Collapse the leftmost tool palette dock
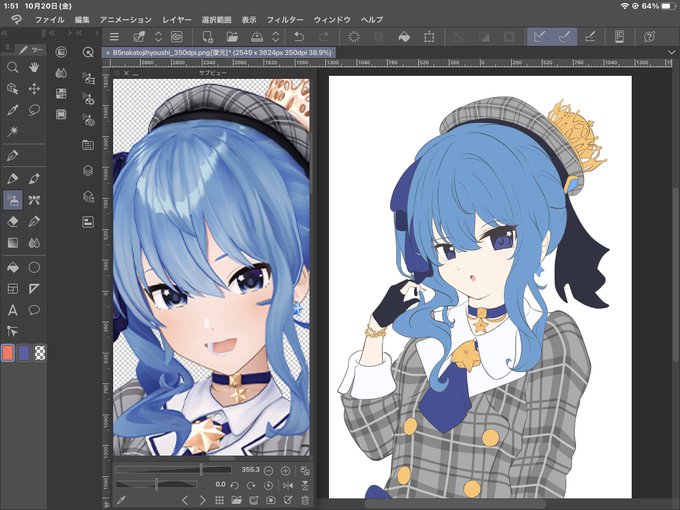The width and height of the screenshot is (680, 510). click(4, 33)
